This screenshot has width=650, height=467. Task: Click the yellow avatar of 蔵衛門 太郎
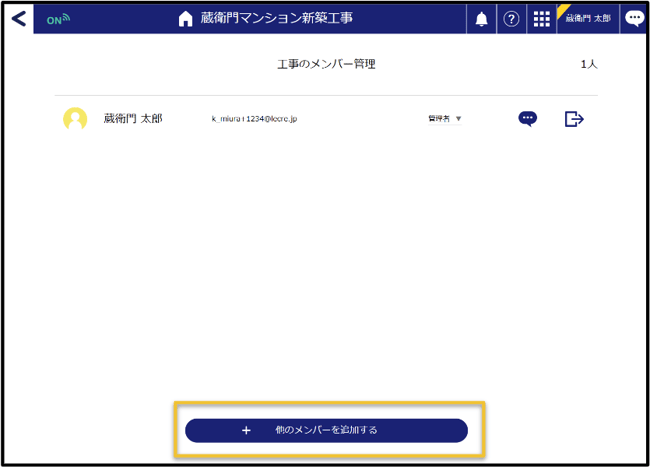click(x=75, y=119)
